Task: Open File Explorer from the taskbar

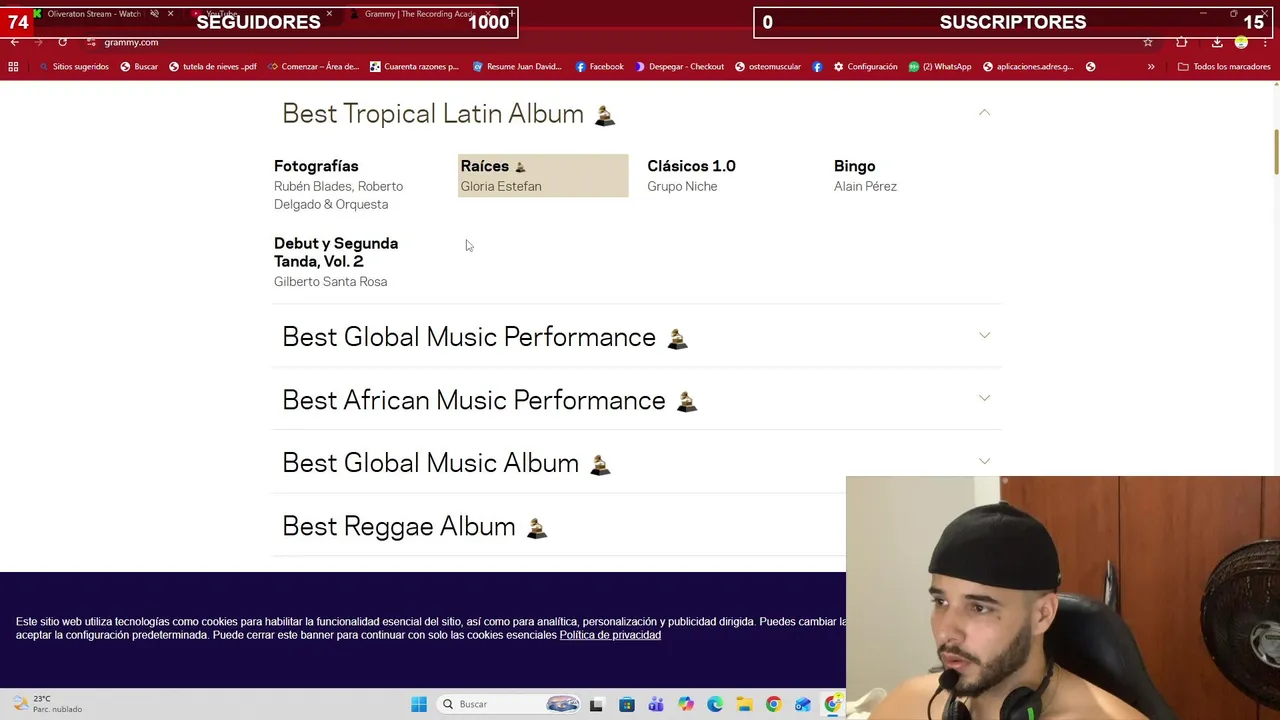Action: [744, 704]
